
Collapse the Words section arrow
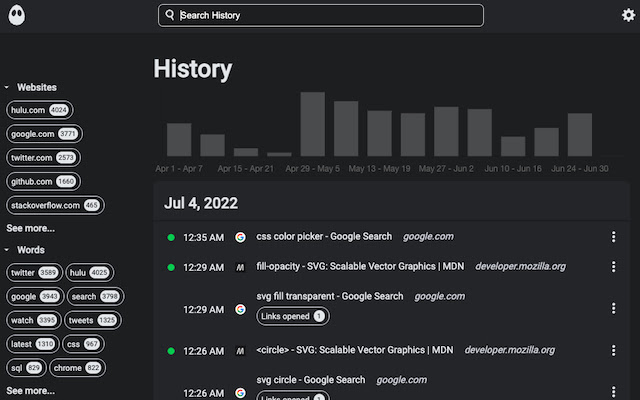7,250
